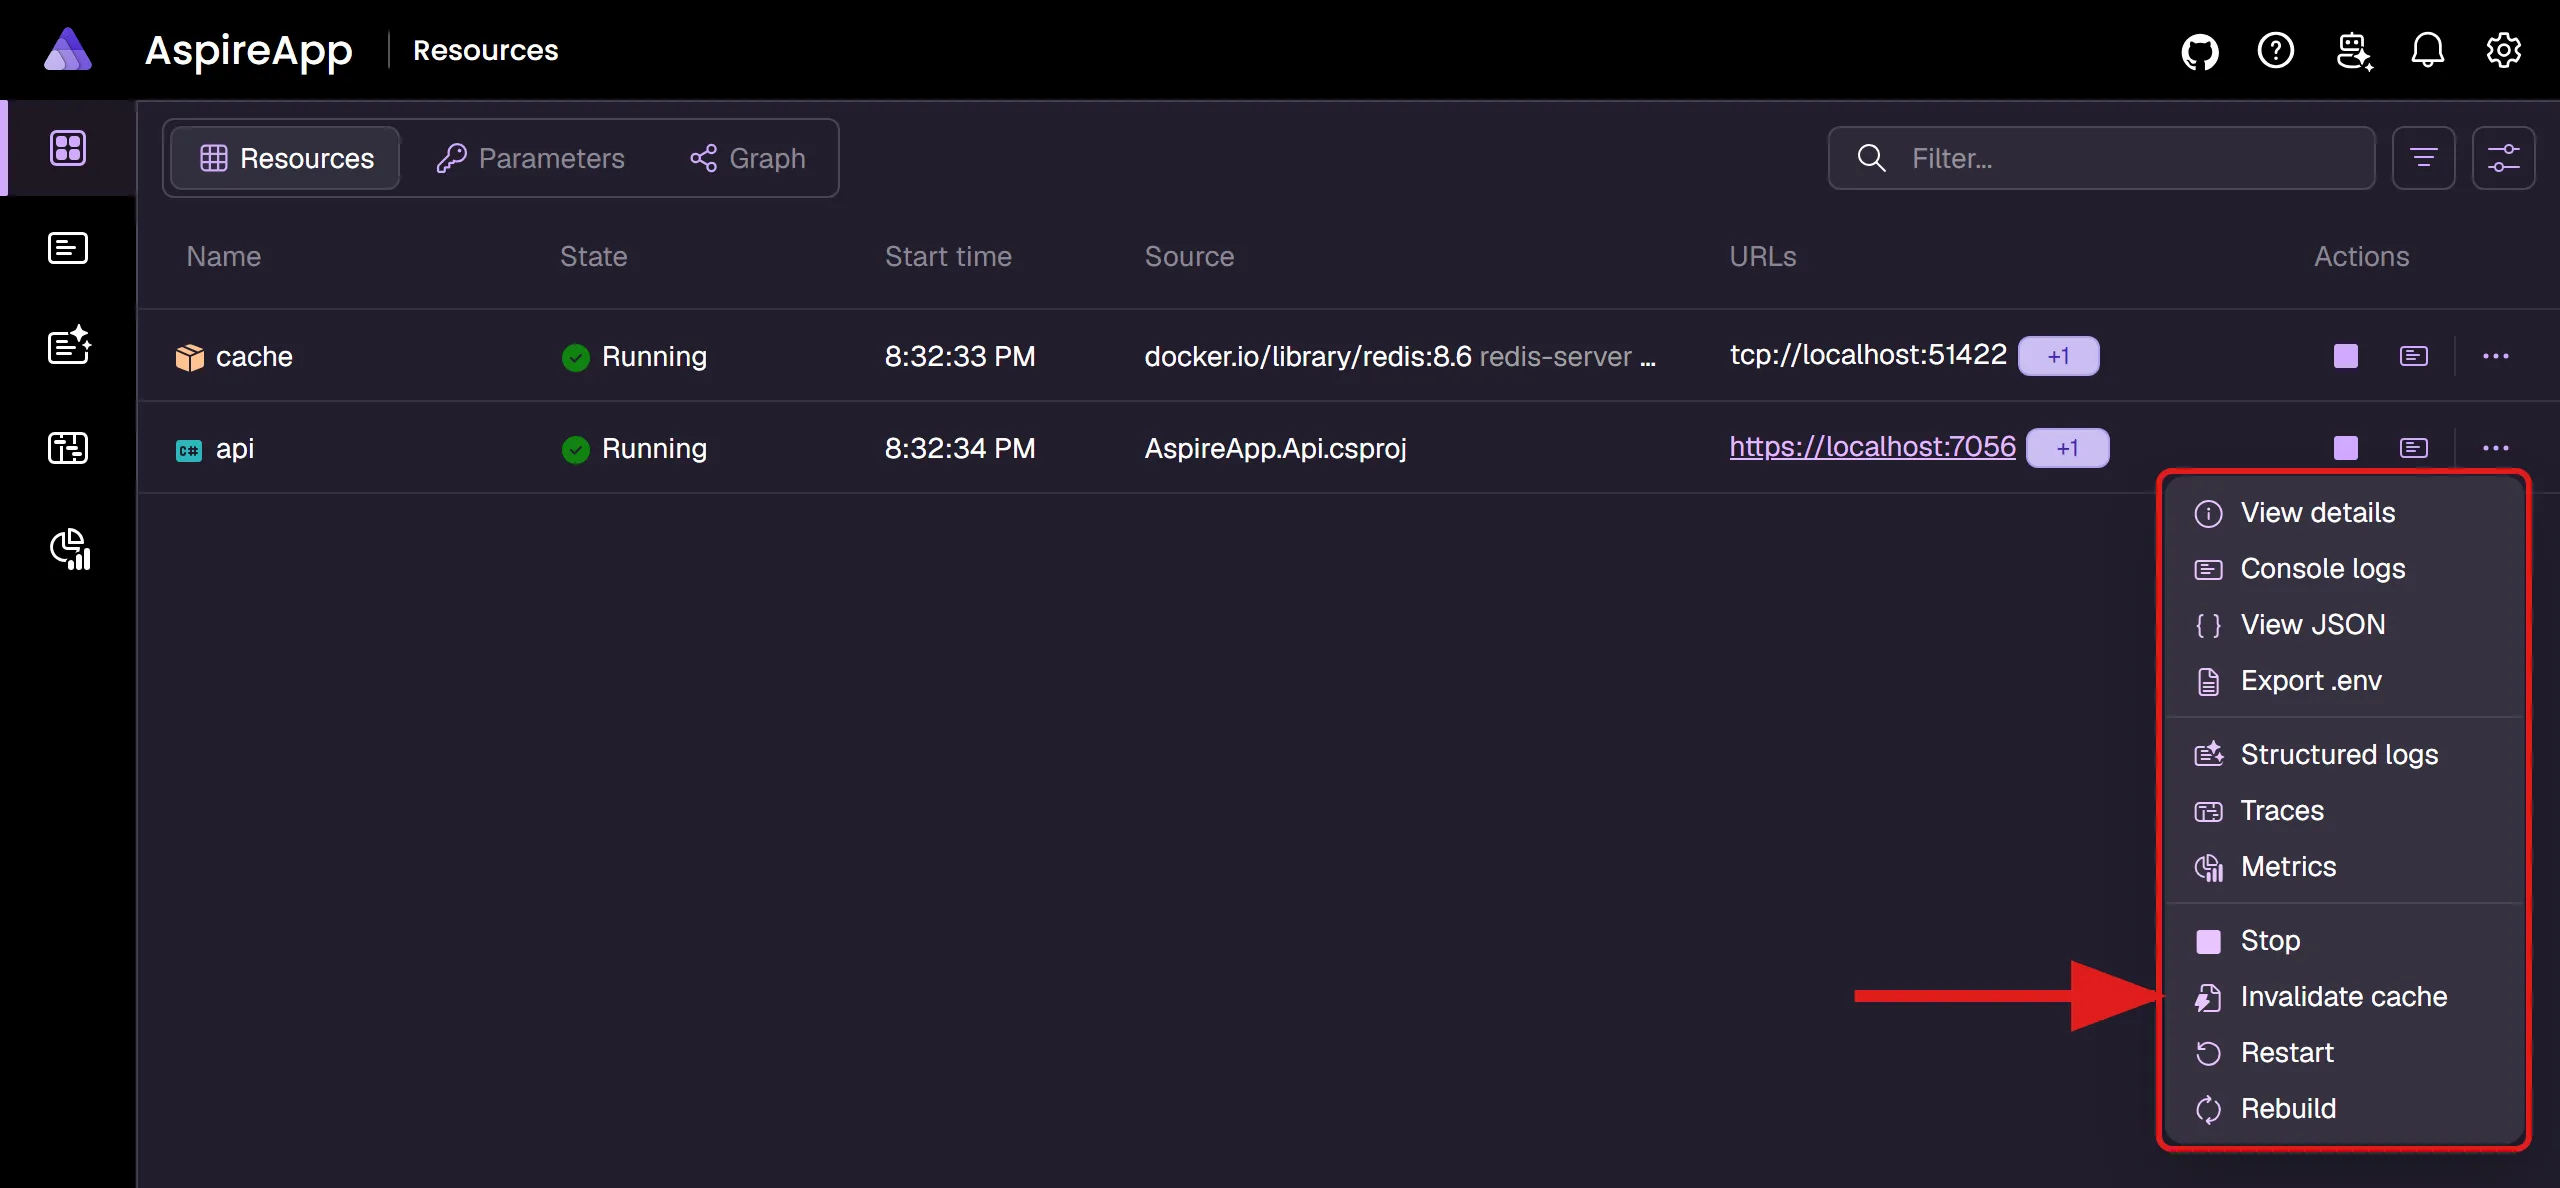The image size is (2560, 1188).
Task: Open https://localhost:7056 link
Action: tap(1872, 447)
